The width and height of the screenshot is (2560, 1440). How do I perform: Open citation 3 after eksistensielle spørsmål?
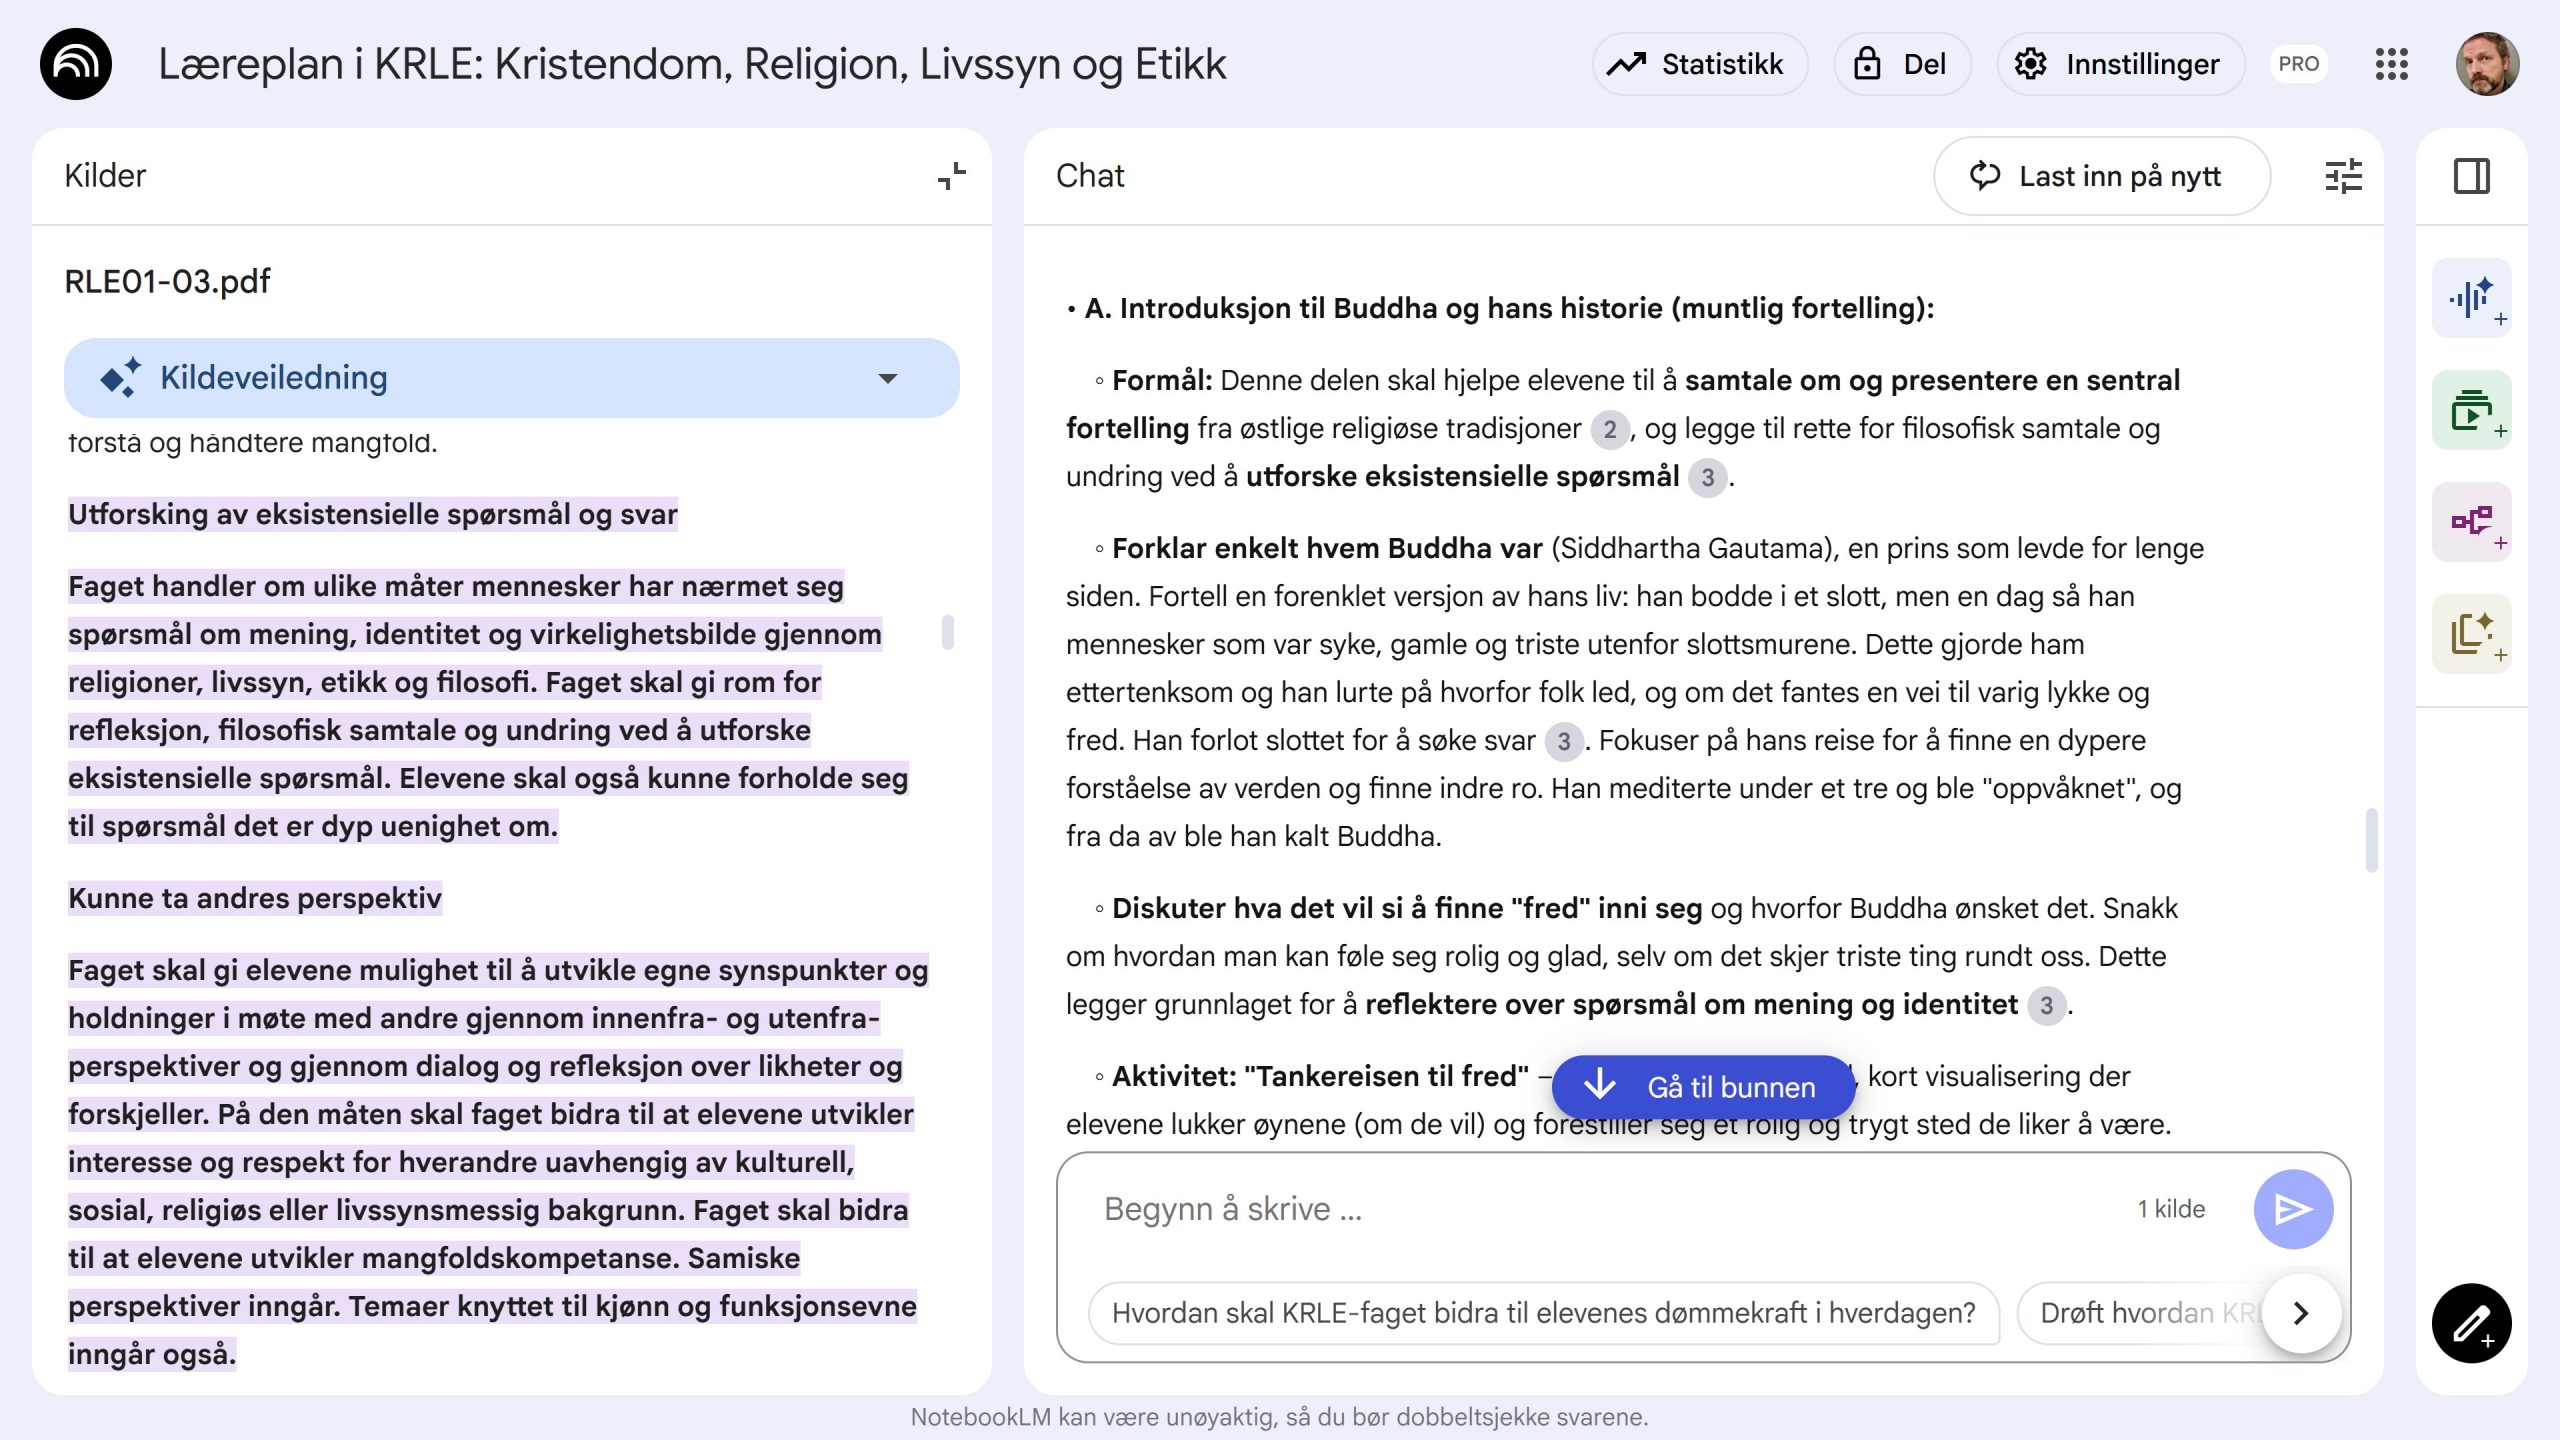pos(1707,478)
